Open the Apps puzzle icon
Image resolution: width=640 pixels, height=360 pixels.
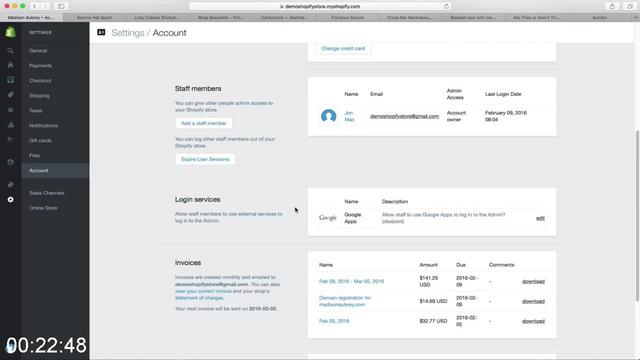10,184
